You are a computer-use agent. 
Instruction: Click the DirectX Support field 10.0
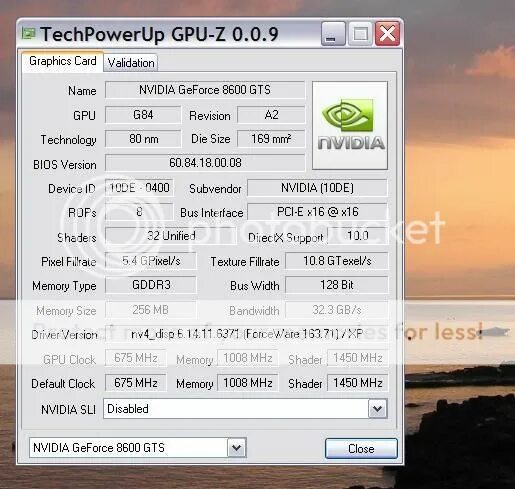click(x=358, y=236)
